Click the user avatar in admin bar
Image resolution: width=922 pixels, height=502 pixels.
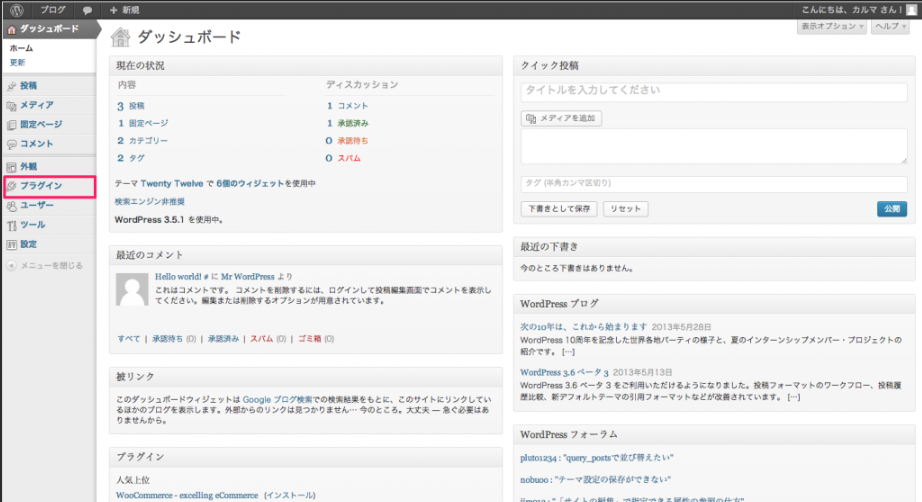tap(911, 9)
